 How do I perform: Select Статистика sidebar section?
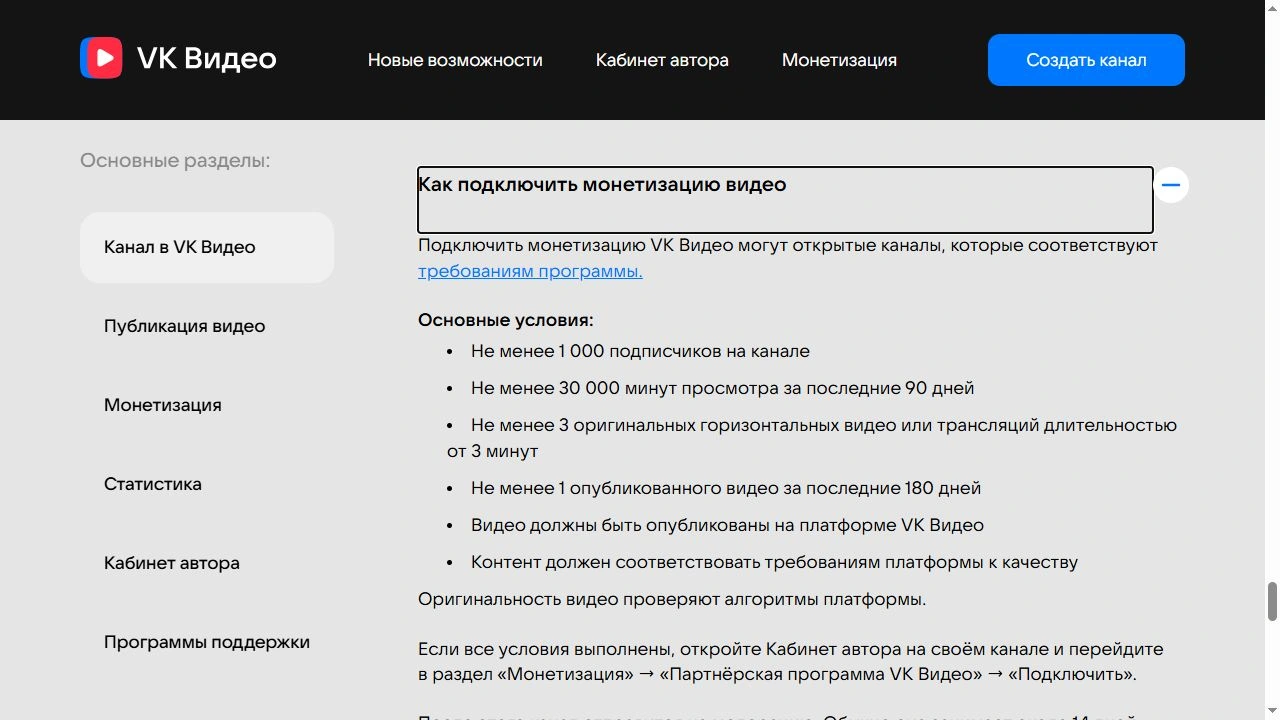point(153,484)
